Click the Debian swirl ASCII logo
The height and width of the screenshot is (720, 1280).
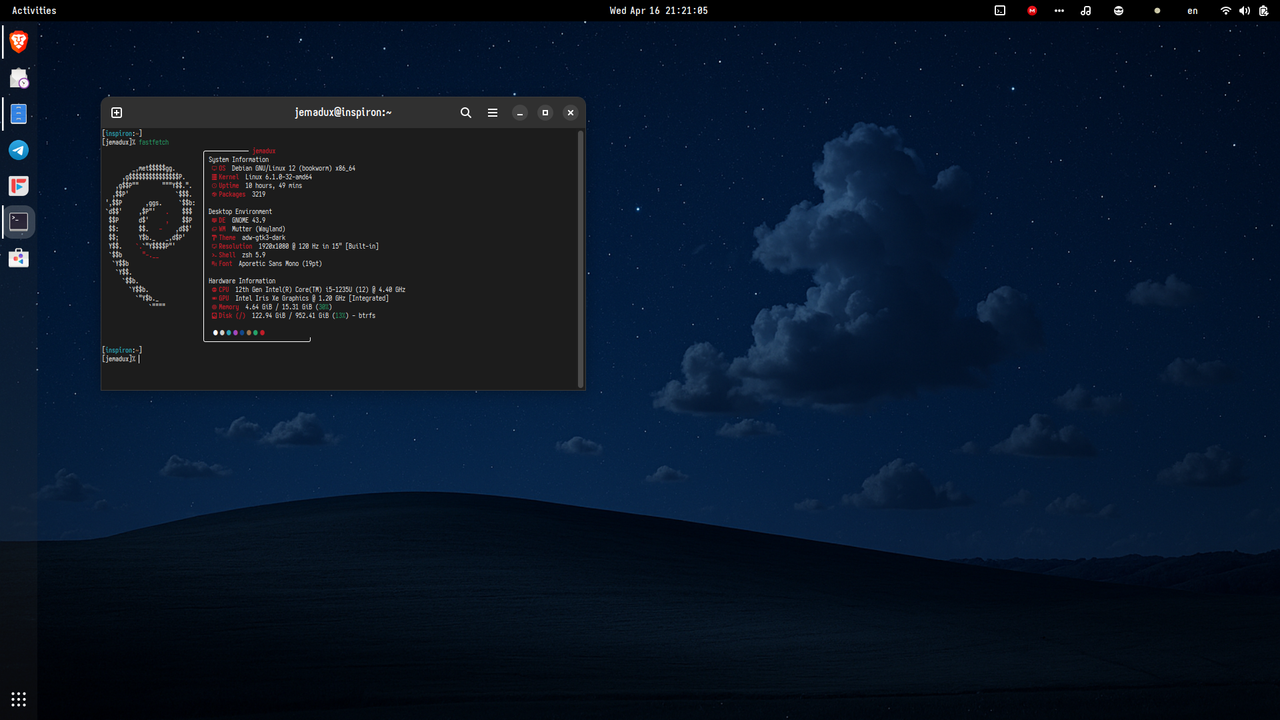[150, 236]
